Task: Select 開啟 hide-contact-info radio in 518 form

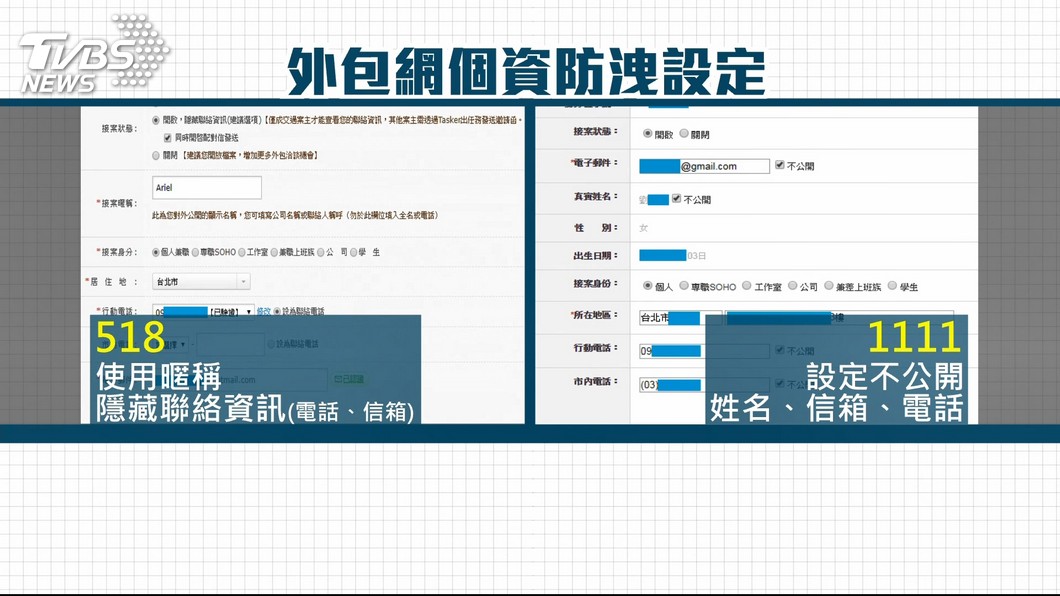Action: [x=156, y=120]
